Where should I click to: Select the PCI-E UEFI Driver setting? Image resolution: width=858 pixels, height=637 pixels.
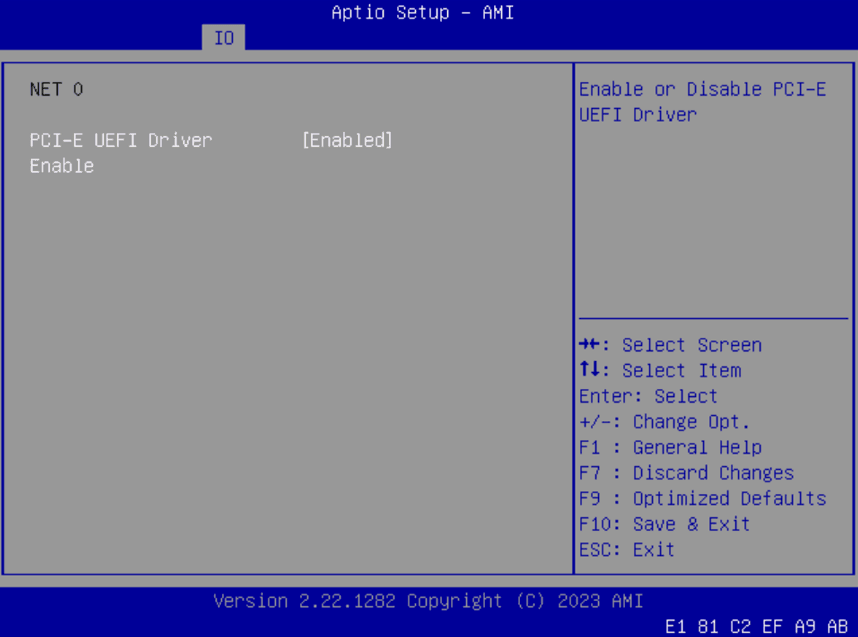(120, 140)
